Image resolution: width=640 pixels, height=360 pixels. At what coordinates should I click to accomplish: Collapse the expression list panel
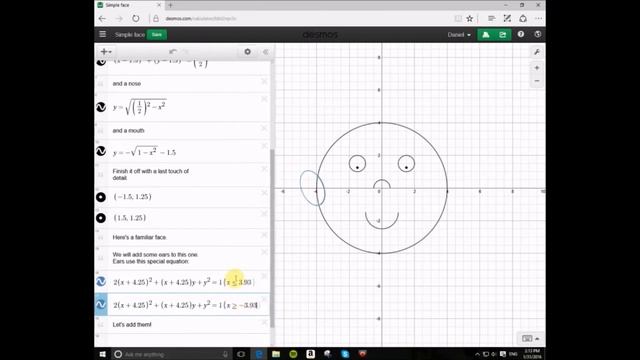pyautogui.click(x=266, y=52)
